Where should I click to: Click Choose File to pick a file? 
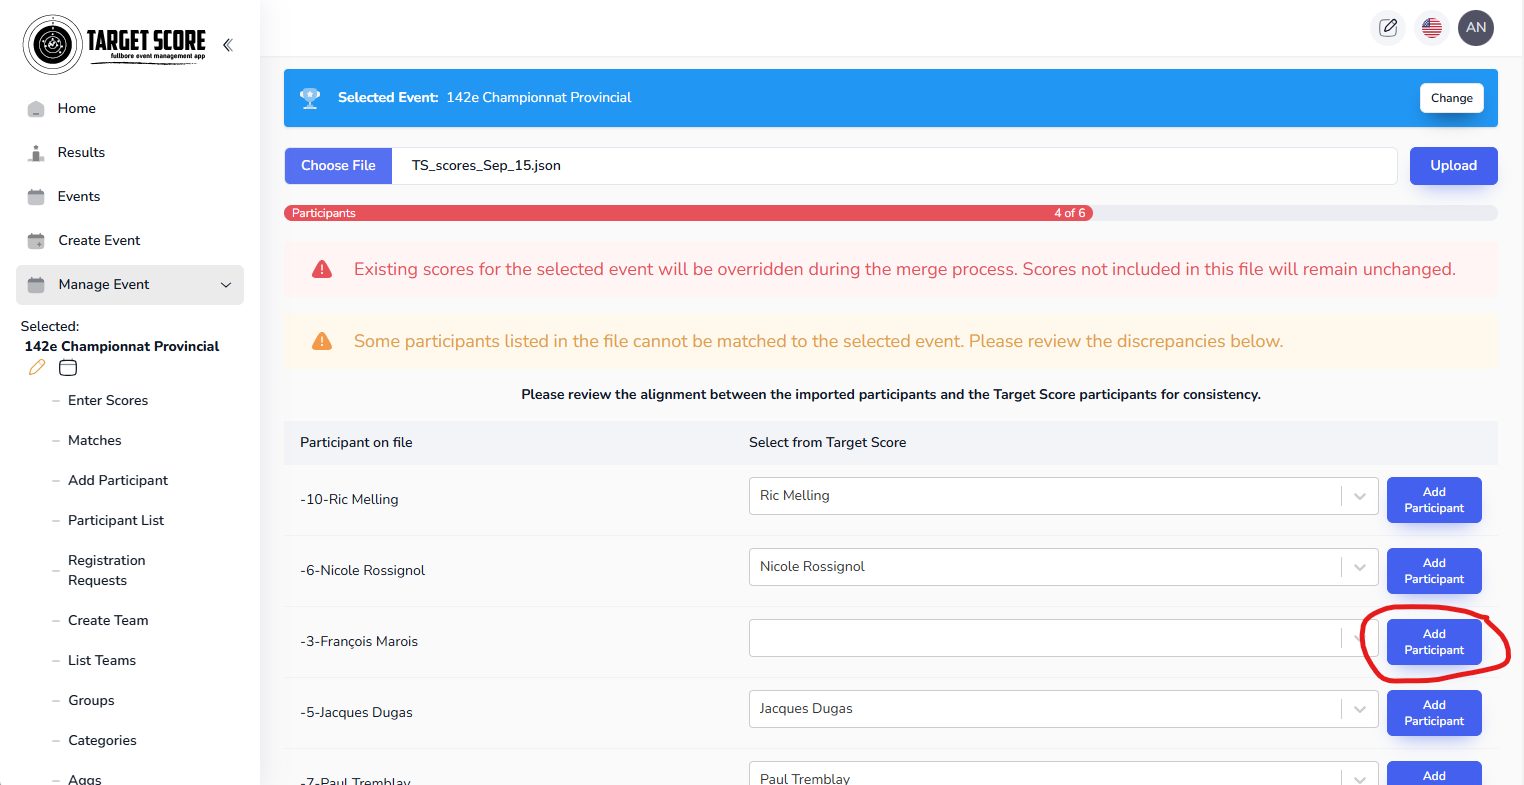(x=338, y=166)
